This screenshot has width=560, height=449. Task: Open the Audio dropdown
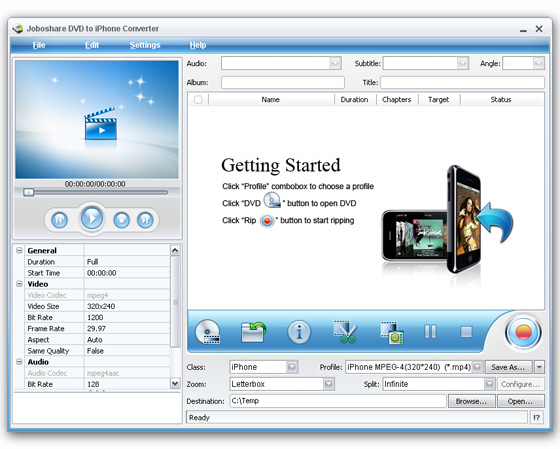coord(335,63)
